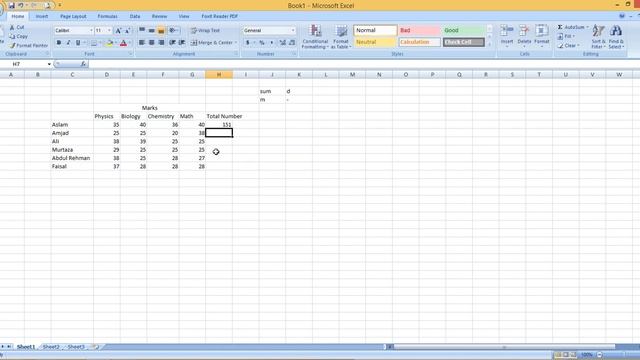Open the font size dropdown
Viewport: 640px width, 360px height.
(x=109, y=31)
